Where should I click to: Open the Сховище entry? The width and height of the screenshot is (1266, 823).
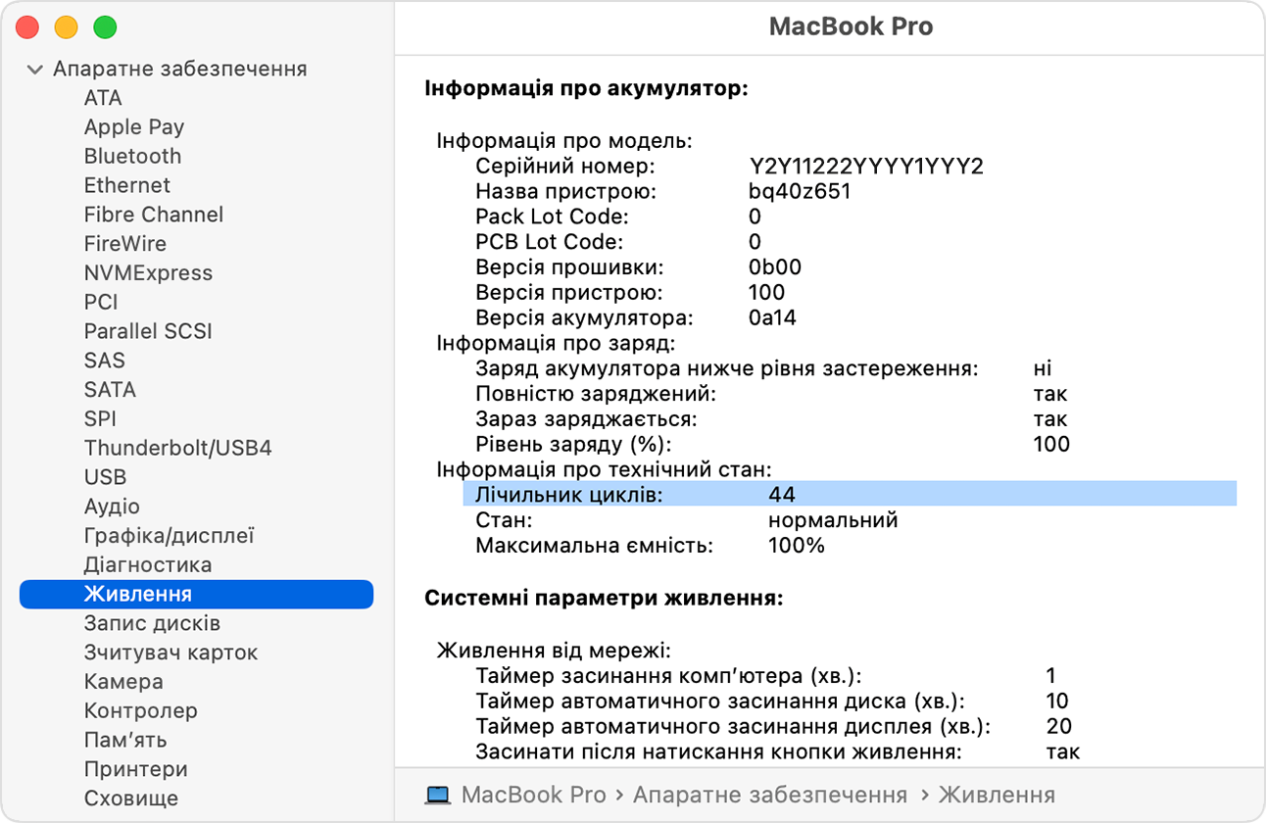click(131, 798)
